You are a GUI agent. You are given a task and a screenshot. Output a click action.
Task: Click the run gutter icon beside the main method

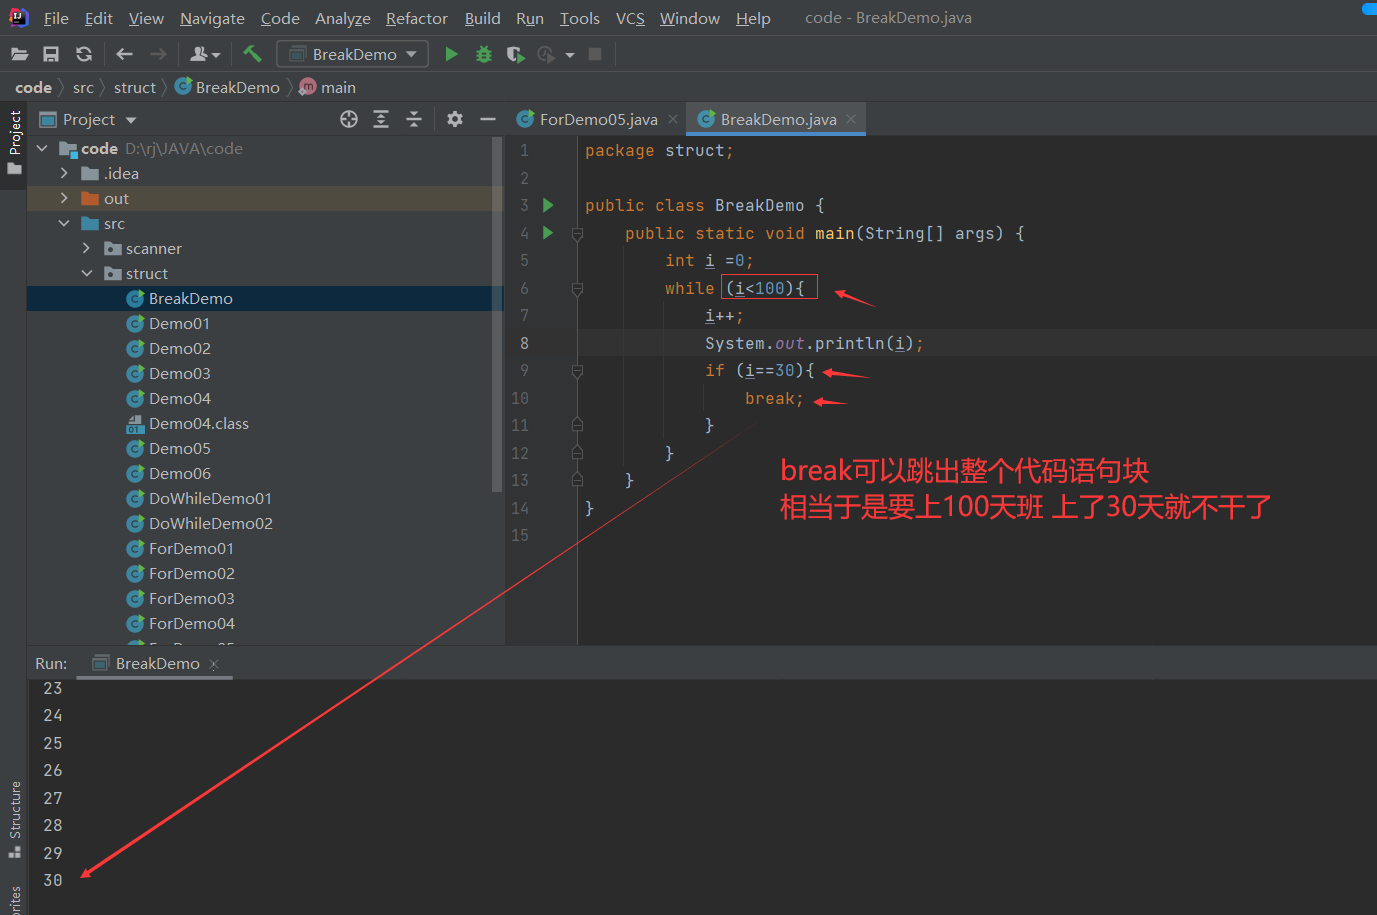548,233
